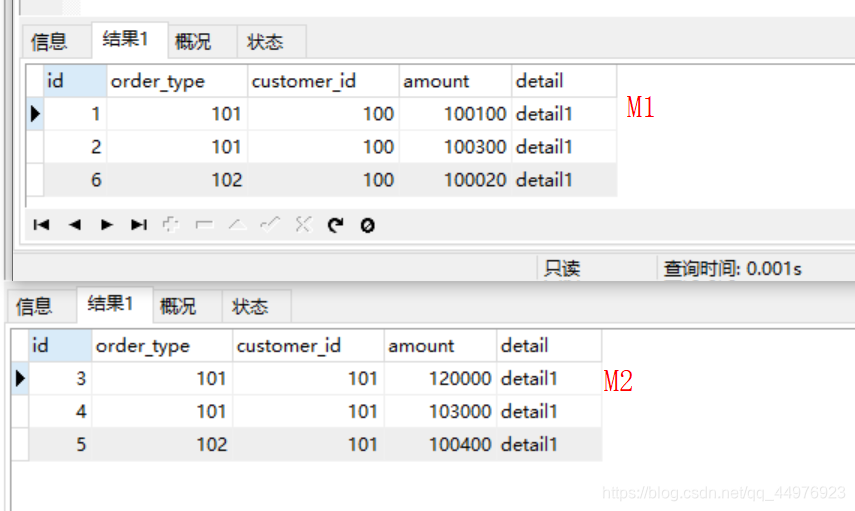Select the amount cell 120000
This screenshot has width=855, height=511.
tap(441, 378)
